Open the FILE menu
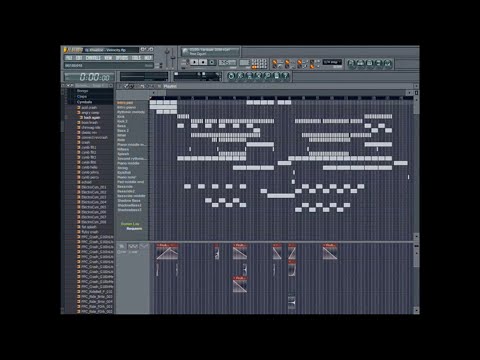Viewport: 480px width, 360px height. pyautogui.click(x=69, y=58)
